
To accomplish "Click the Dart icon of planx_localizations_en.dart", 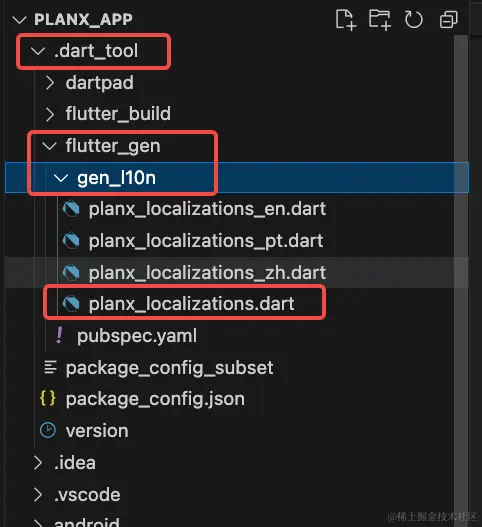I will (71, 209).
